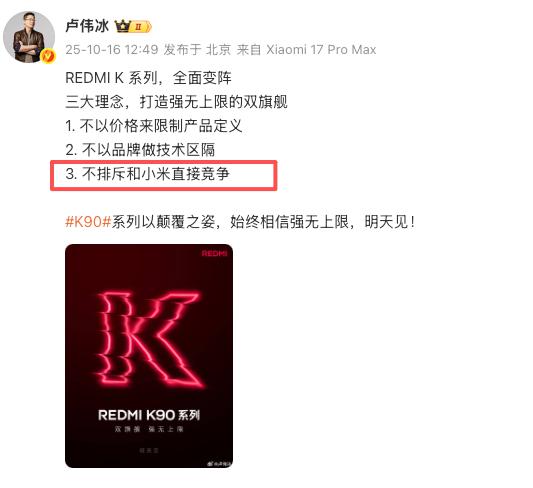Click the closing text ending 明天见！
Screen dimensions: 533x488
point(240,222)
